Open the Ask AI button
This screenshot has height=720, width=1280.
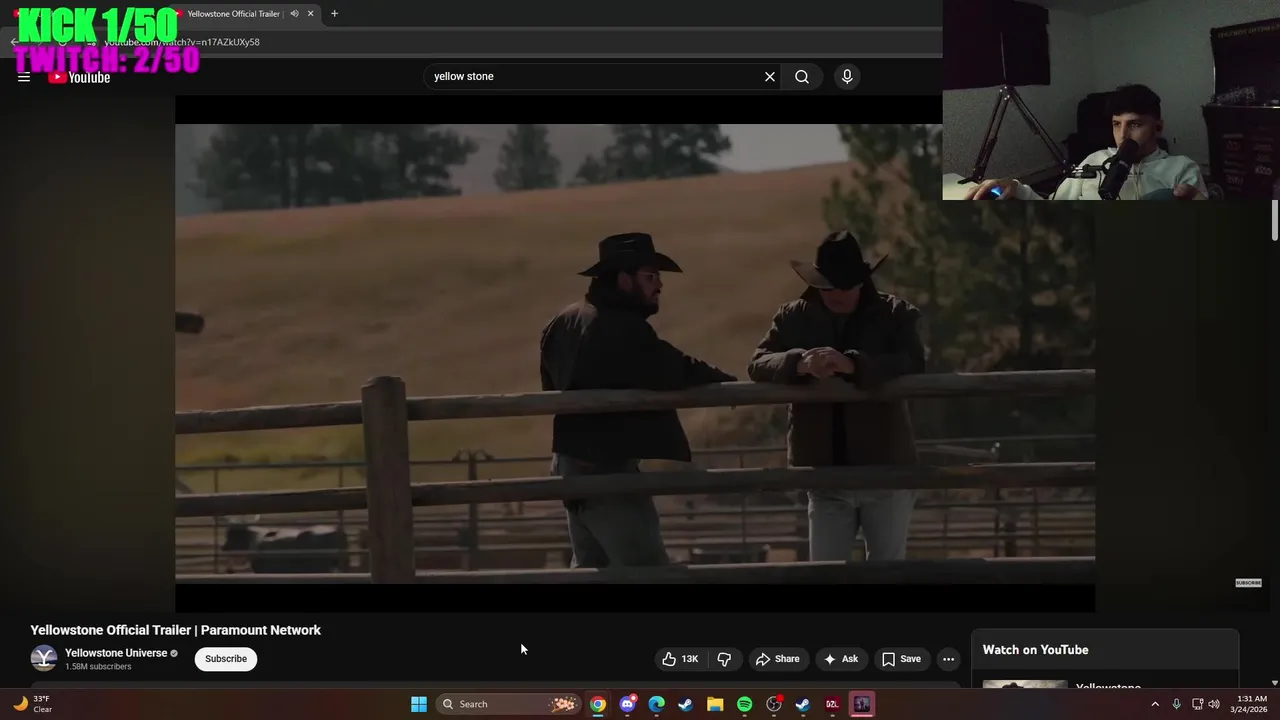840,659
